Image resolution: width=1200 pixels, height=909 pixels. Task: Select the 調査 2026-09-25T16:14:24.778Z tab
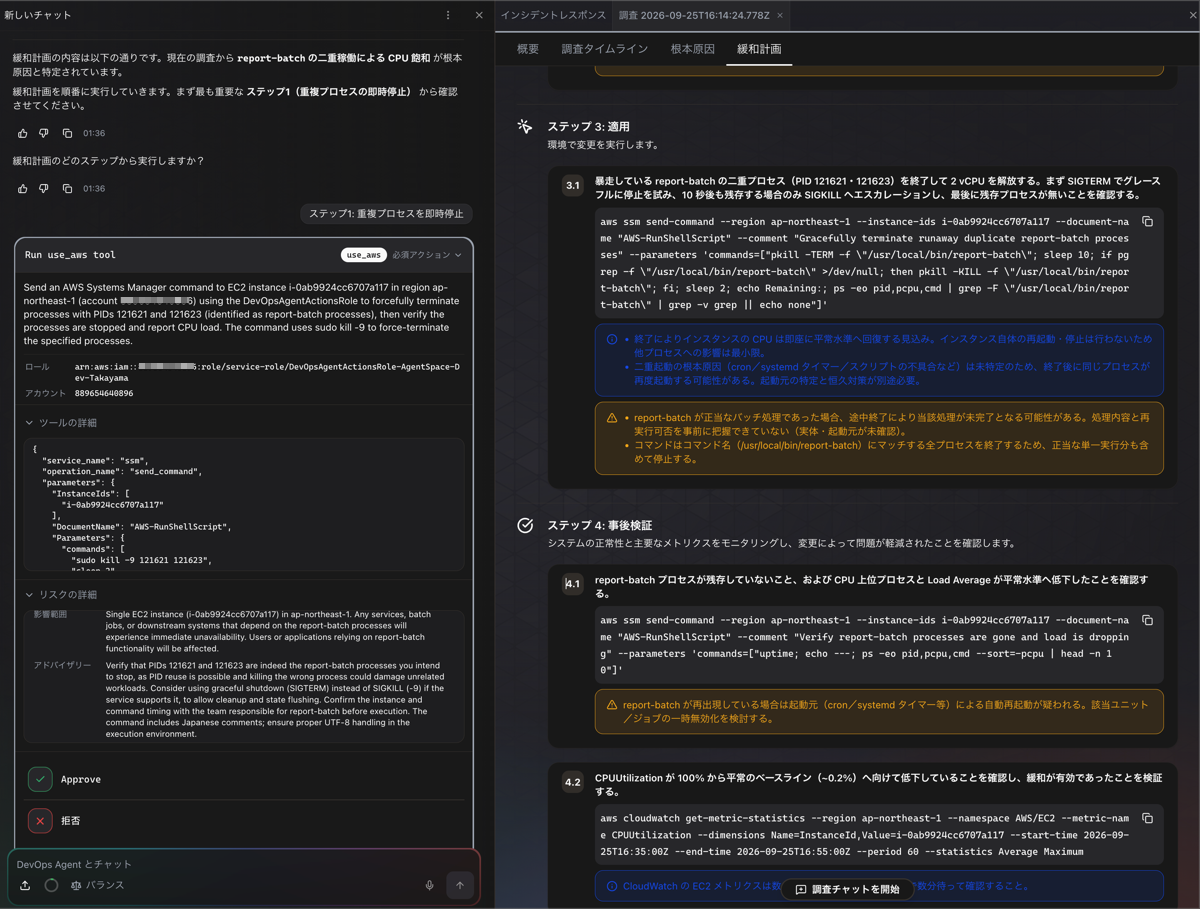tap(694, 15)
